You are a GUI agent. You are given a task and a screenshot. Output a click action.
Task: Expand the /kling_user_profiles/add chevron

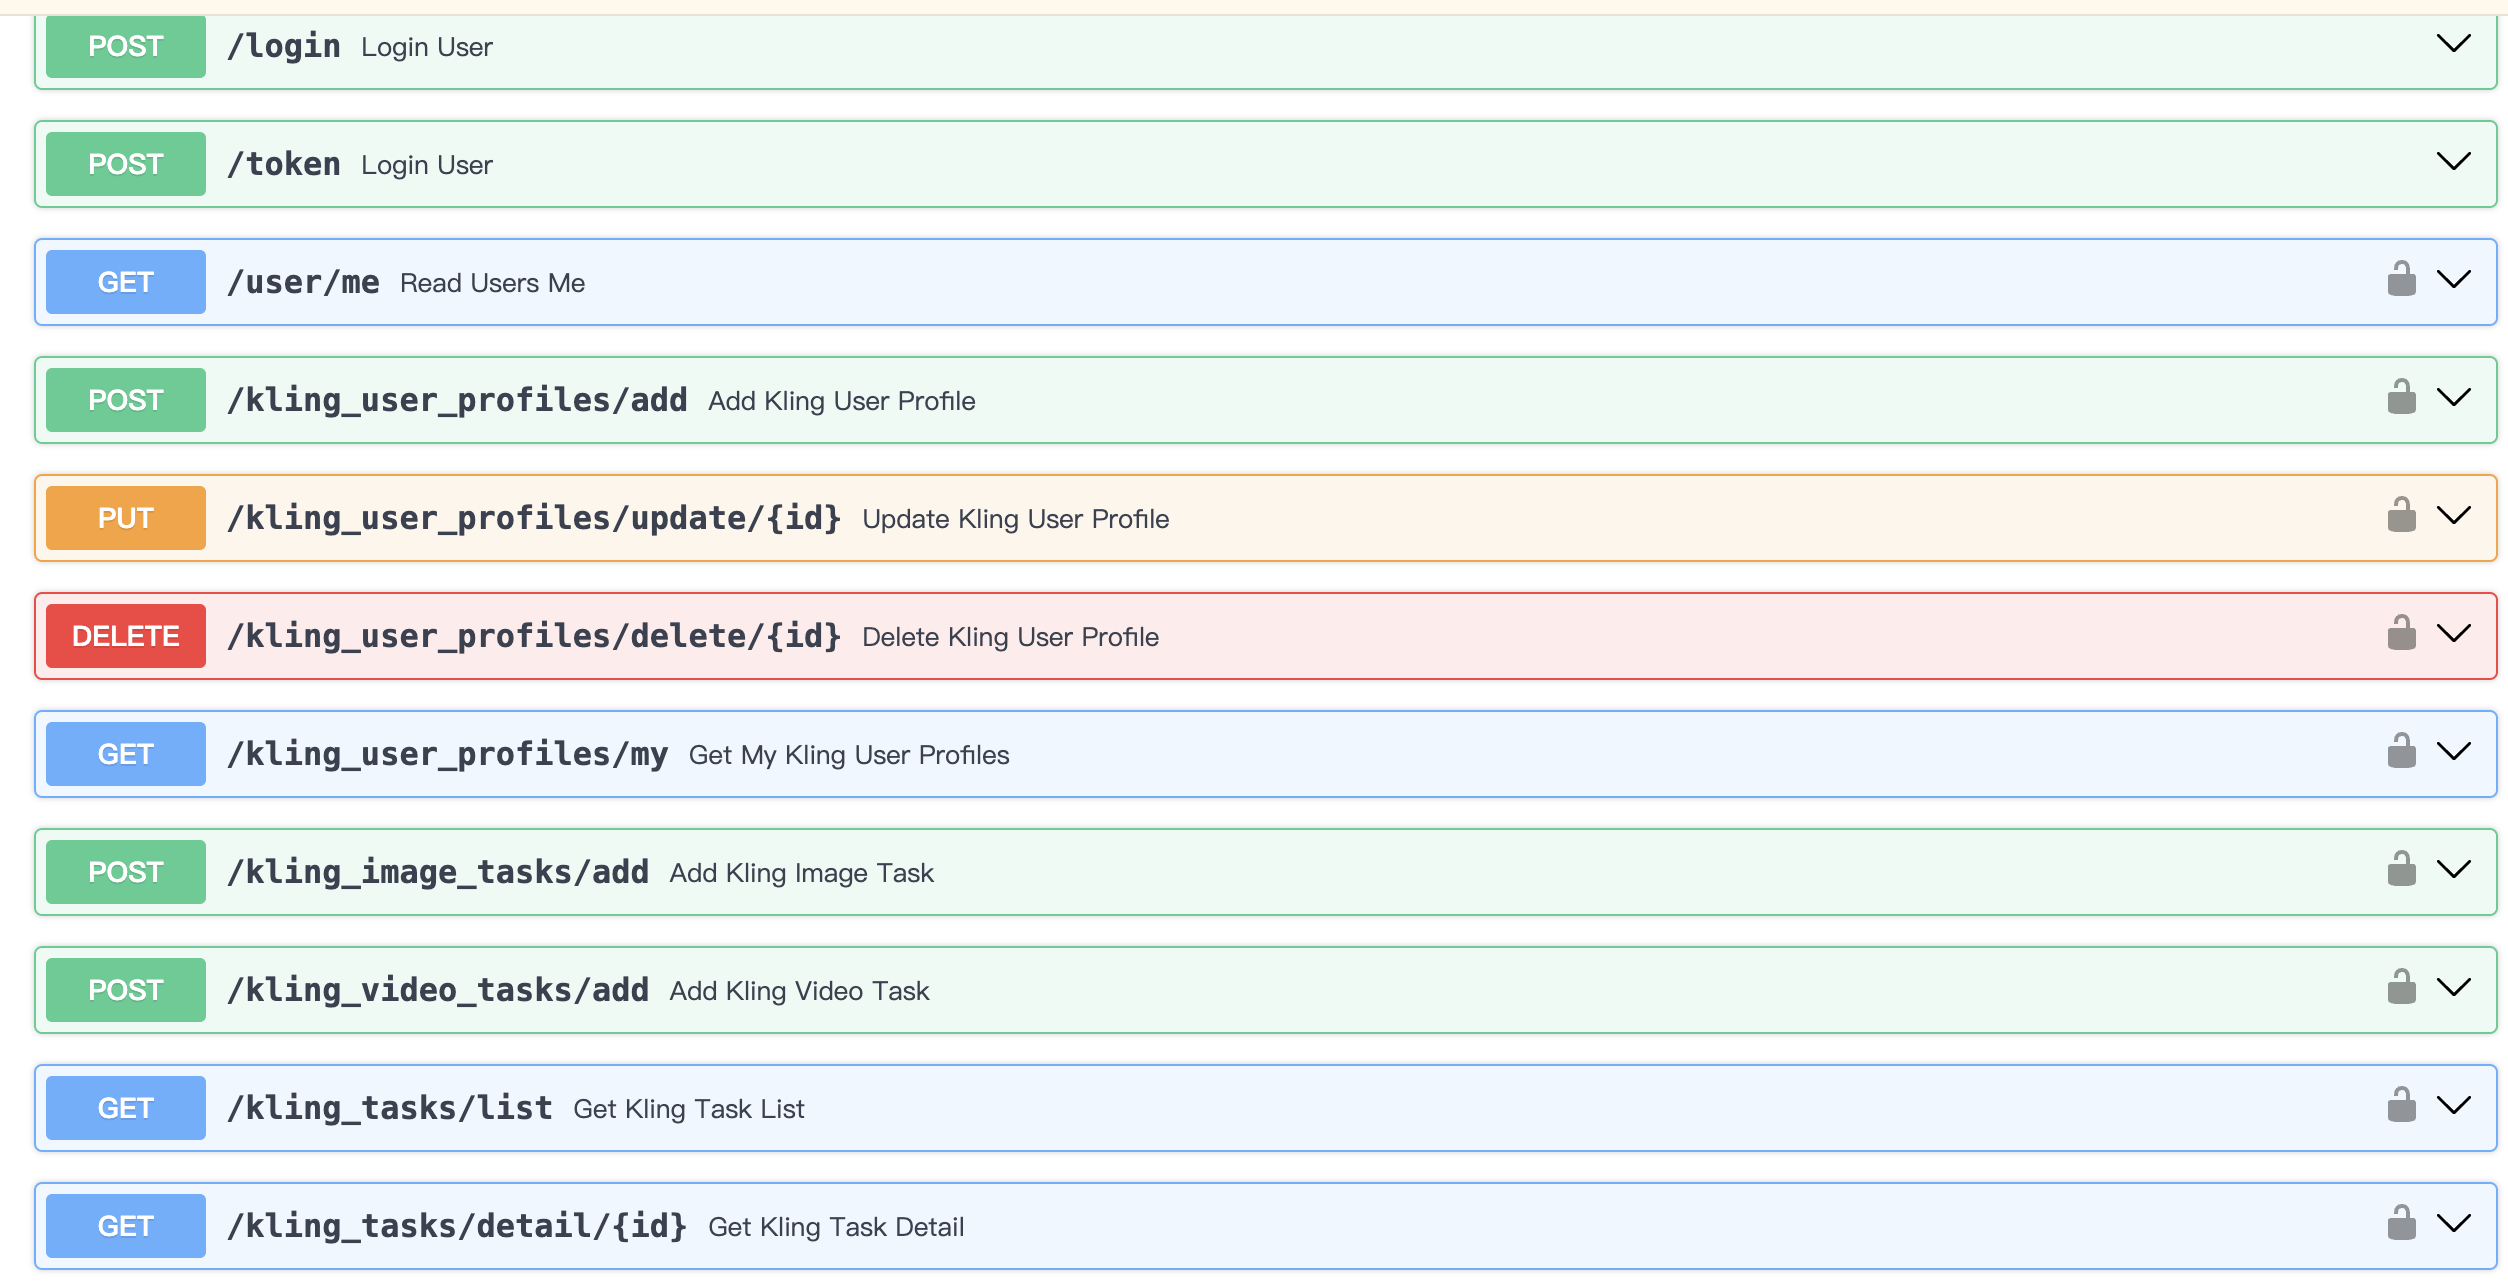tap(2454, 397)
